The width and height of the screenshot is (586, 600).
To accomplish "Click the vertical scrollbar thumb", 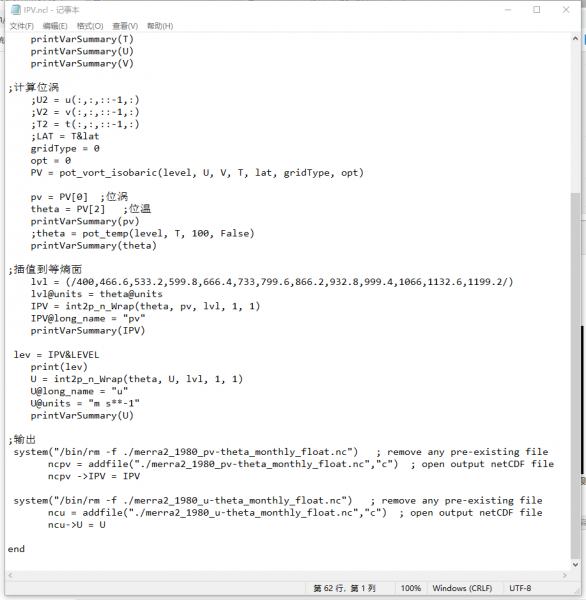I will coord(575,375).
